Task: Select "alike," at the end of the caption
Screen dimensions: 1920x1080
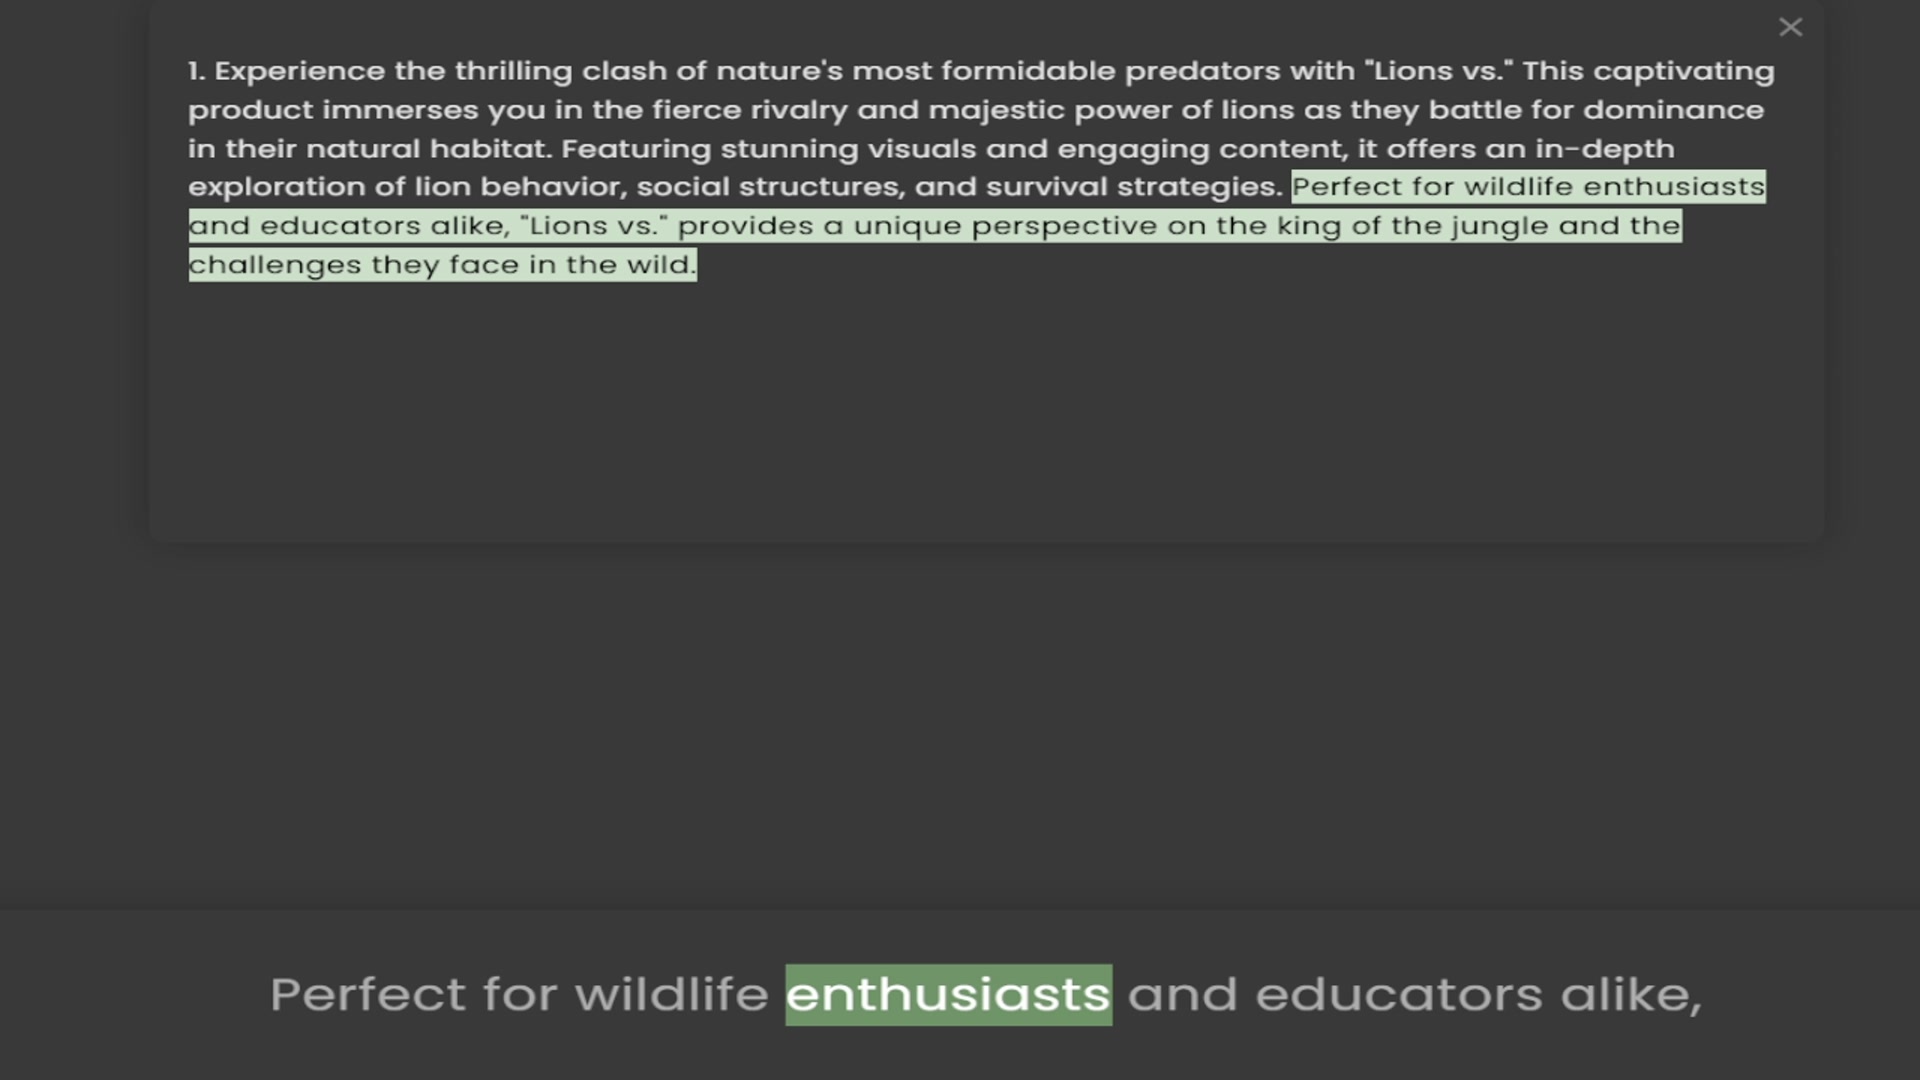Action: [1630, 995]
